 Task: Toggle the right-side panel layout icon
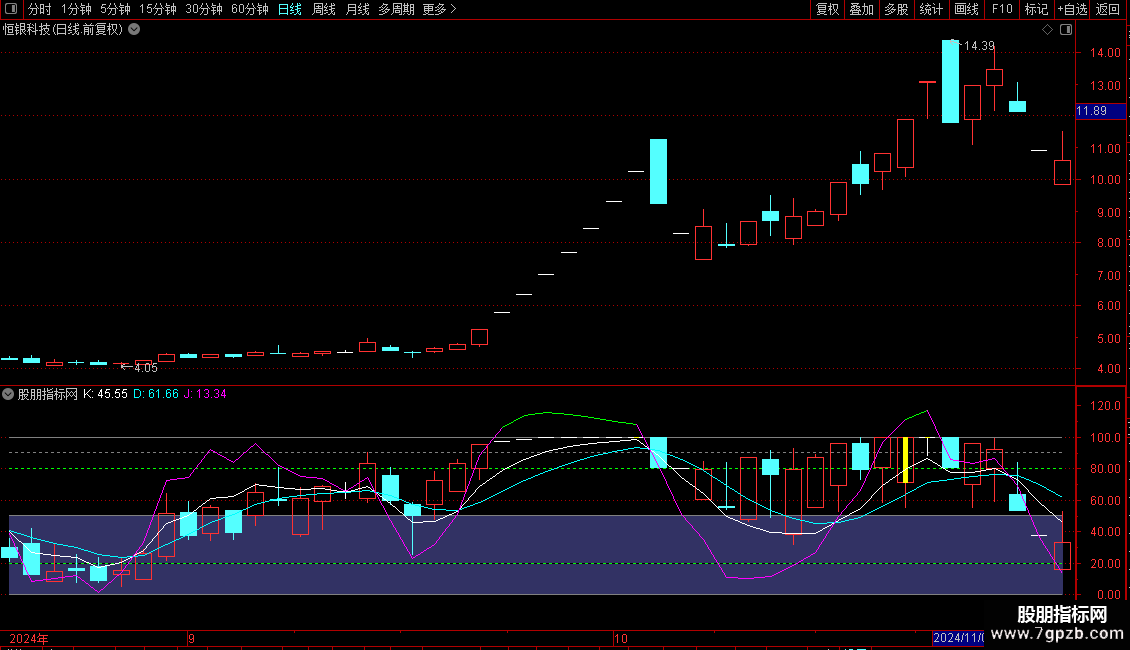pyautogui.click(x=1066, y=30)
